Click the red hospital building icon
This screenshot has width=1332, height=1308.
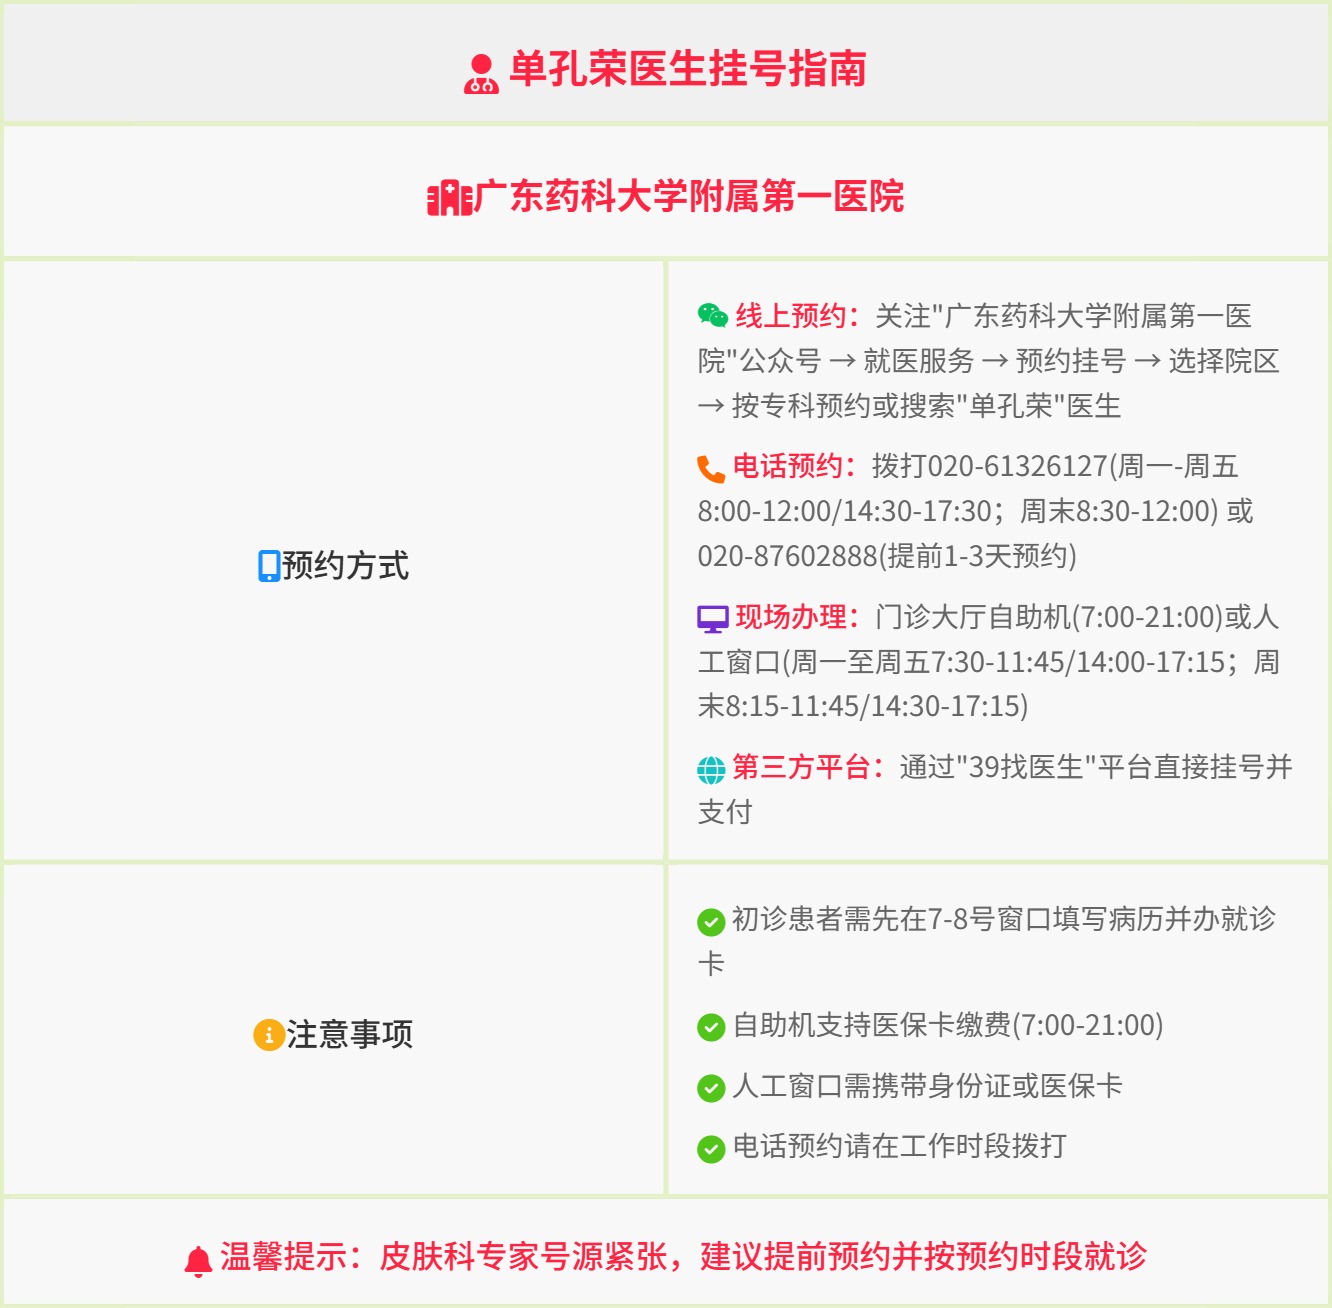point(449,198)
